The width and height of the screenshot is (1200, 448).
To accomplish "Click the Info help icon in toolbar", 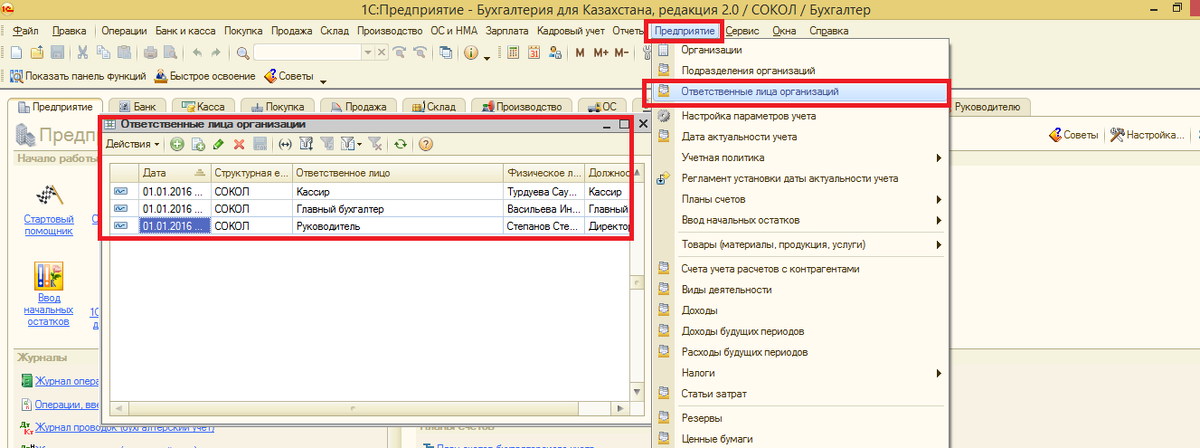I will pyautogui.click(x=470, y=52).
